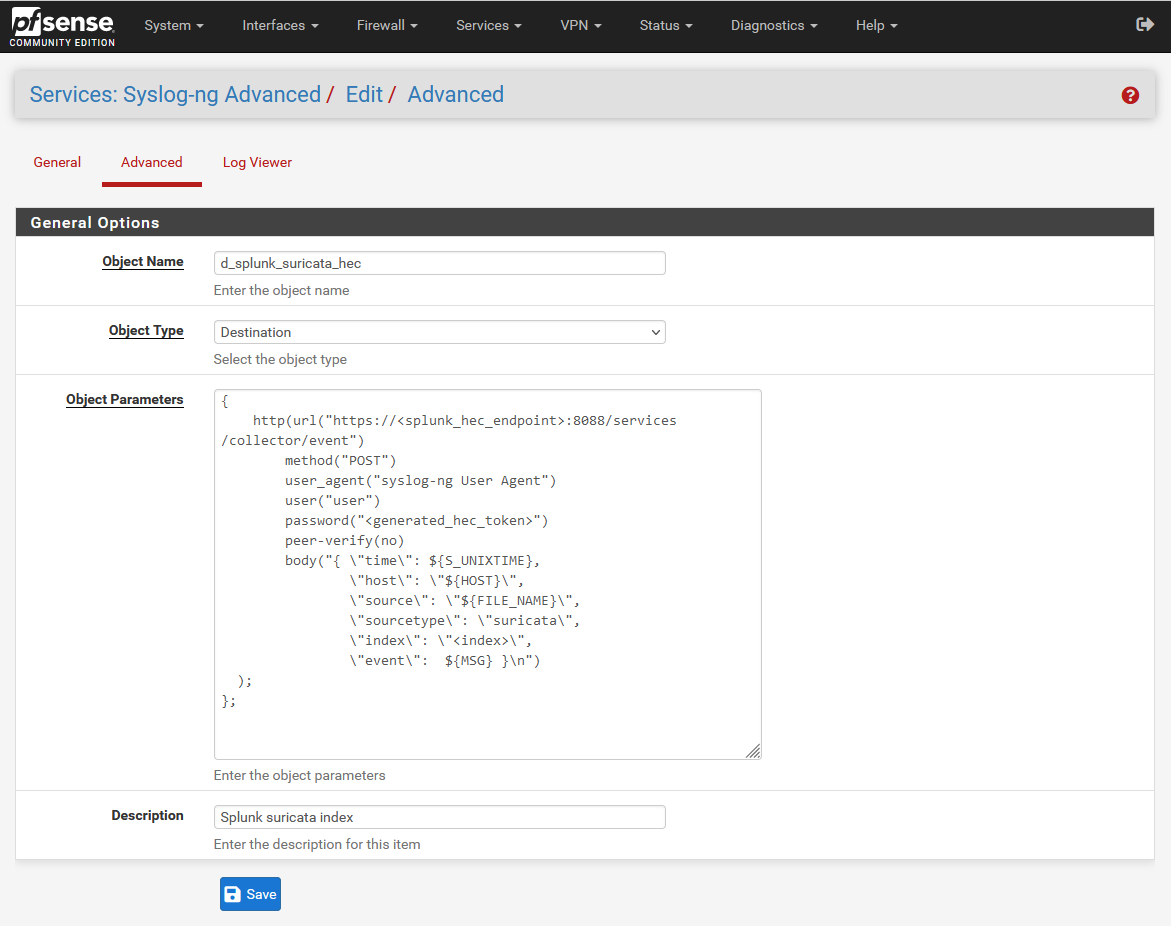Screen dimensions: 1171x926
Task: Click inside the Object Parameters textarea
Action: click(487, 574)
